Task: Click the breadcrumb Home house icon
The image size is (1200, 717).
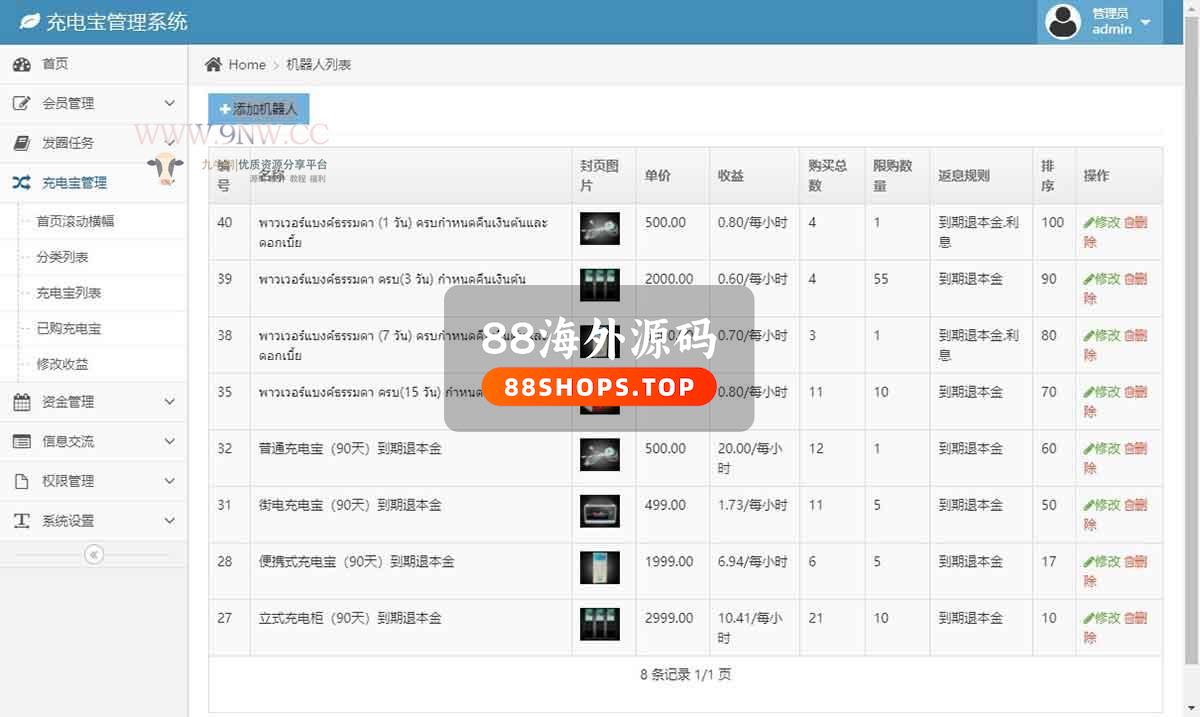Action: tap(213, 65)
